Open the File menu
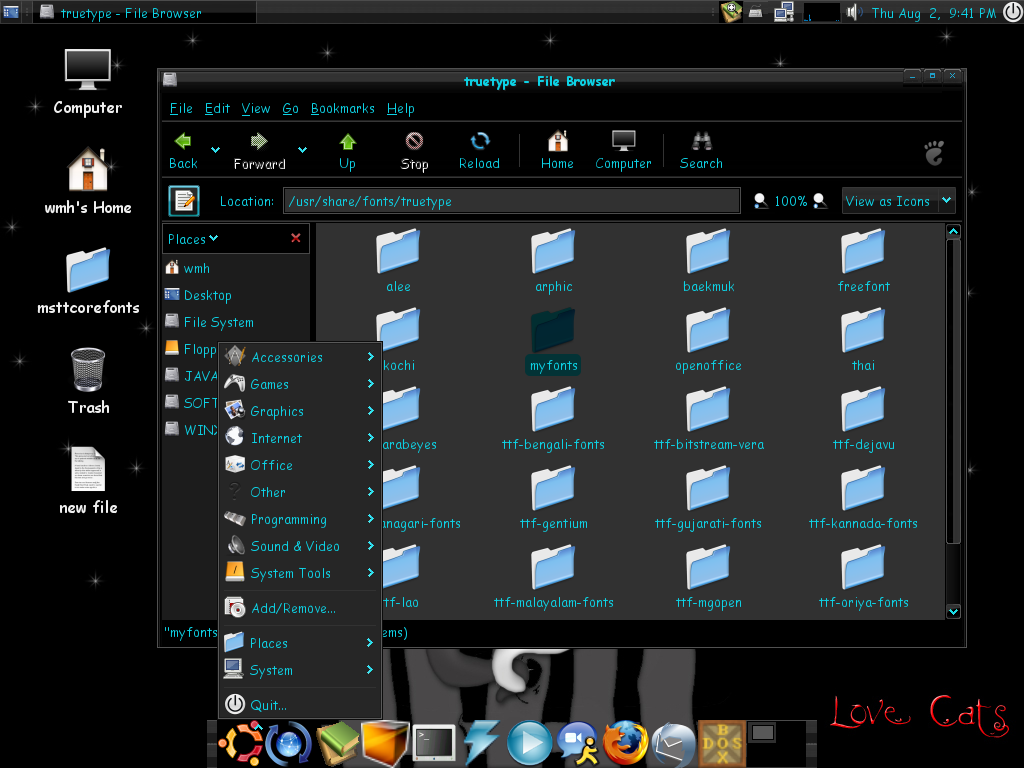The height and width of the screenshot is (768, 1024). point(181,108)
